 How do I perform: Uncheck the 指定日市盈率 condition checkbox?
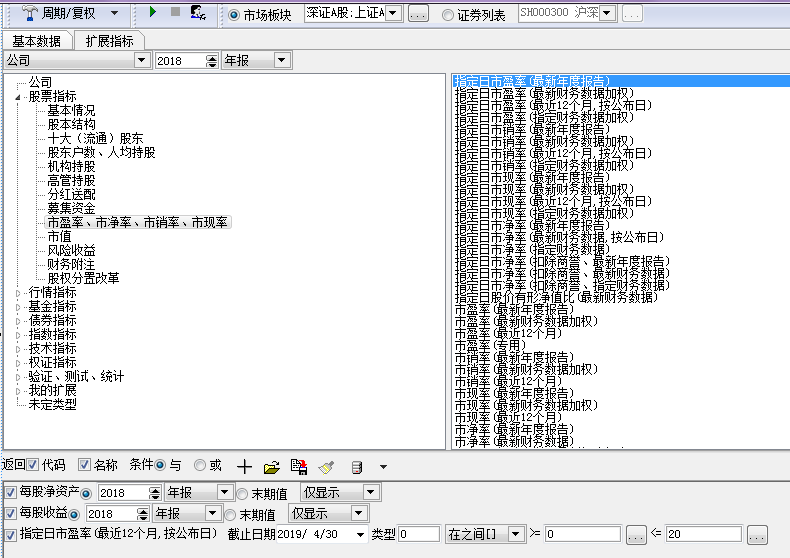[x=11, y=534]
